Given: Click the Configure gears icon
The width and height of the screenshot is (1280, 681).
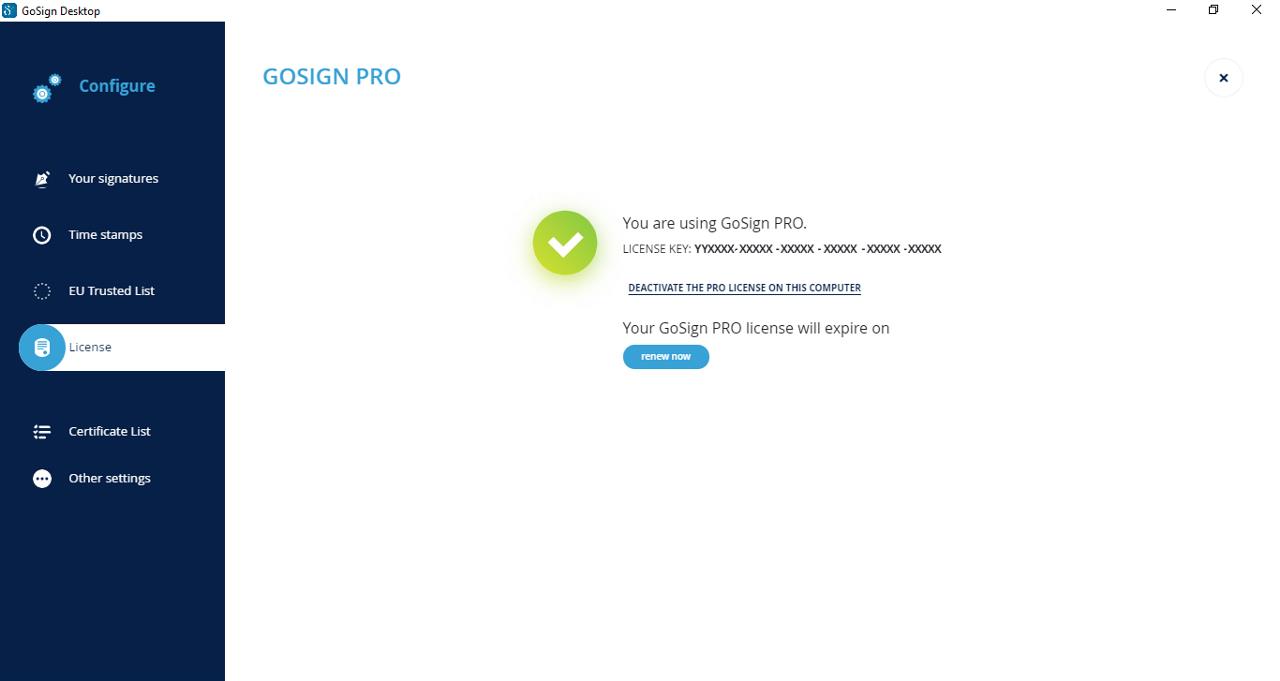Looking at the screenshot, I should pos(46,88).
